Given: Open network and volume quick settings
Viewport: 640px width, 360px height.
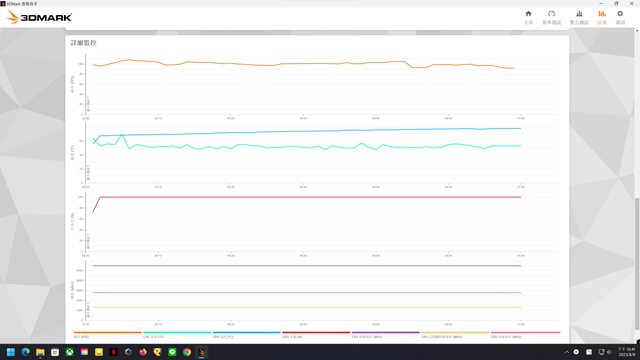Looking at the screenshot, I should point(604,352).
